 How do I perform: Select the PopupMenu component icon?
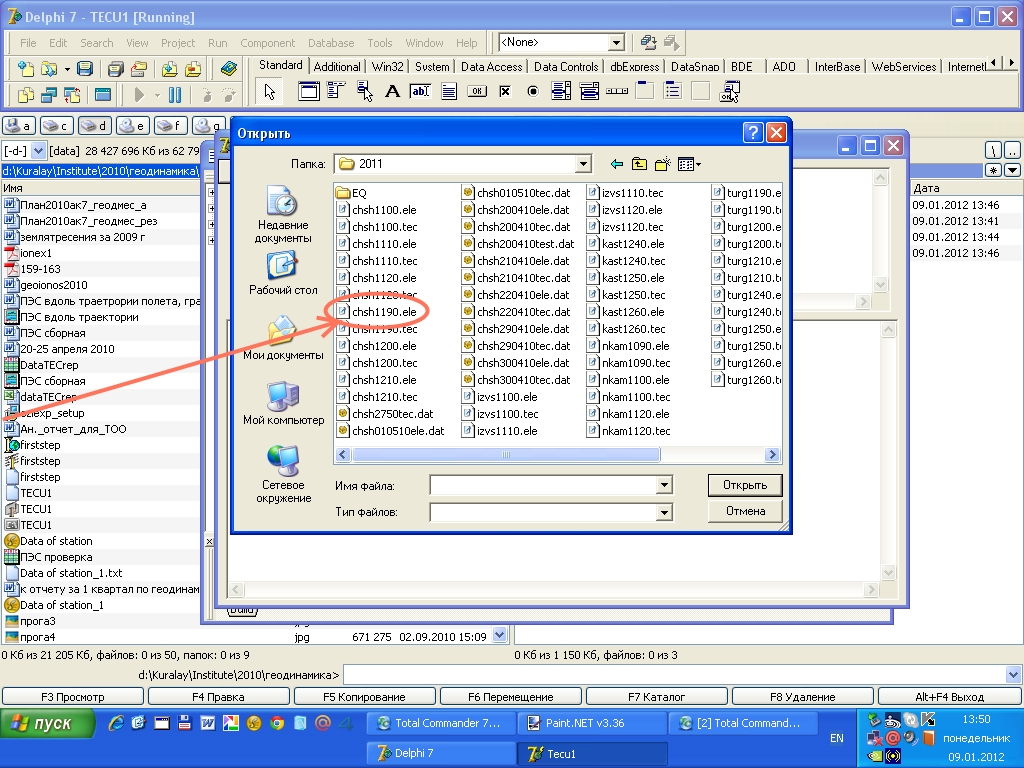click(x=364, y=91)
